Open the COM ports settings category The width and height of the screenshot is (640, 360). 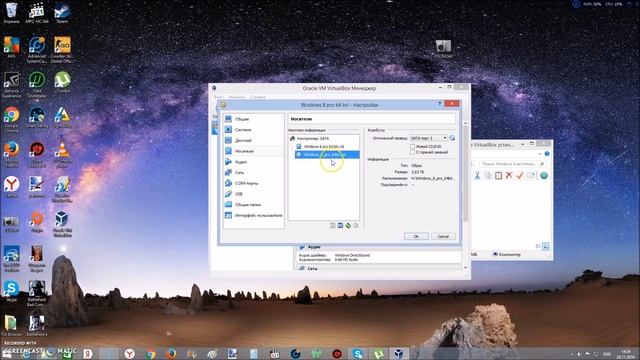pyautogui.click(x=253, y=183)
